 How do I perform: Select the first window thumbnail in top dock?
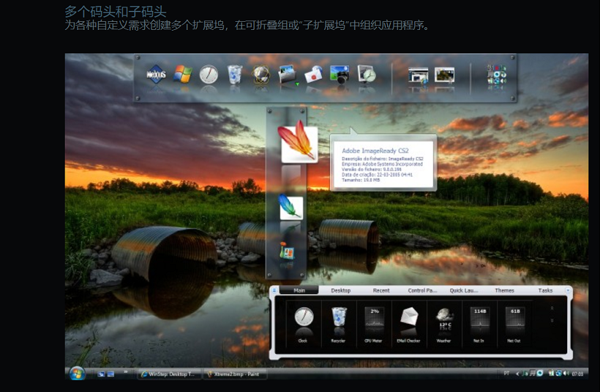pos(418,75)
